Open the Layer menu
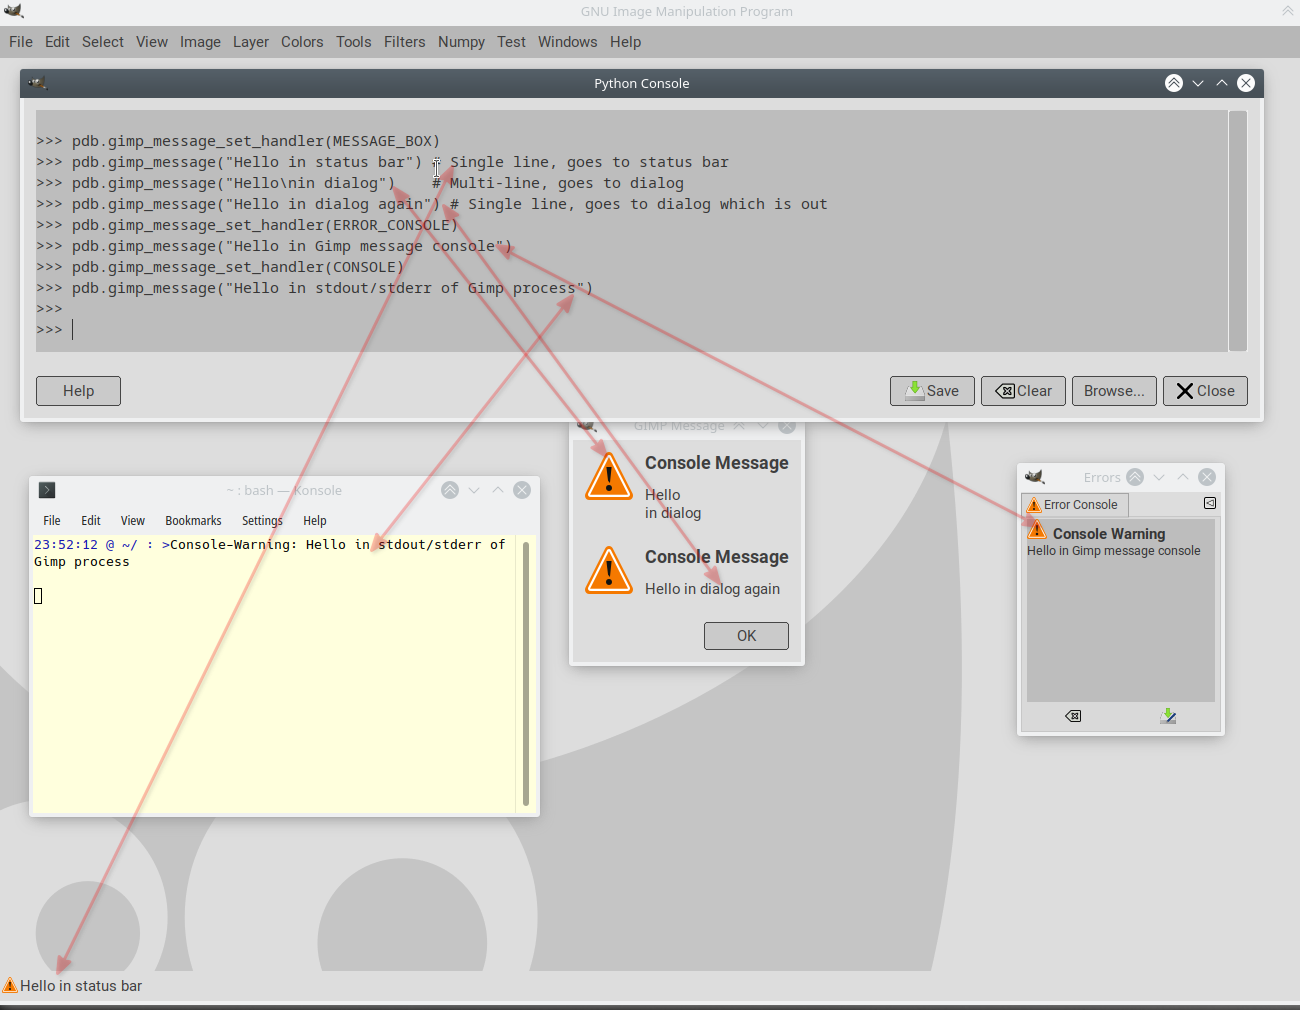The image size is (1300, 1010). tap(251, 42)
